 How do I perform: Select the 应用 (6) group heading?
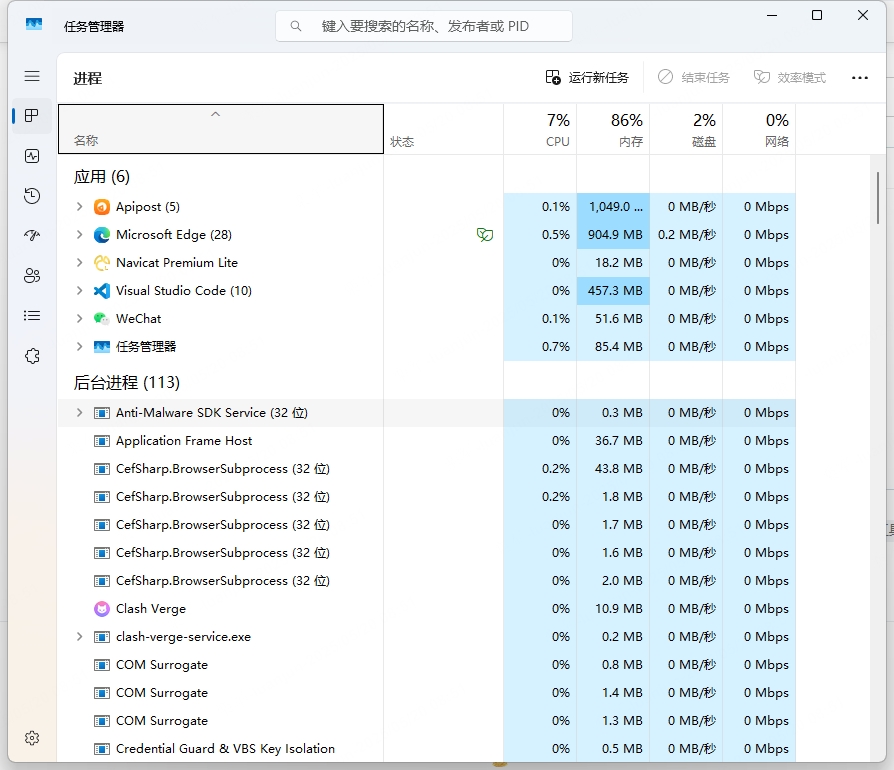pos(101,177)
